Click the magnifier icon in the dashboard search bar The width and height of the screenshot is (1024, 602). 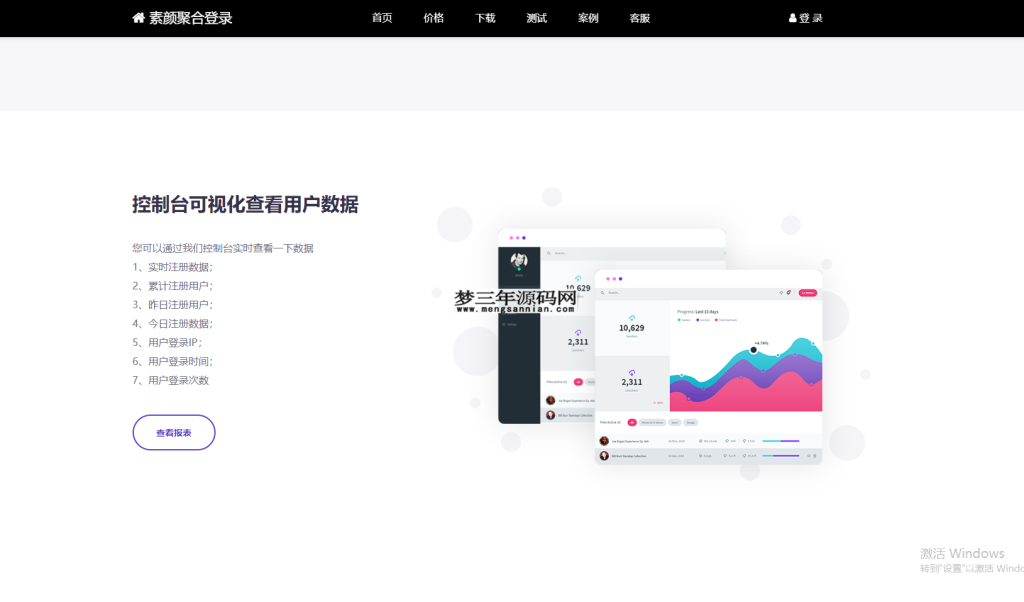click(x=601, y=293)
